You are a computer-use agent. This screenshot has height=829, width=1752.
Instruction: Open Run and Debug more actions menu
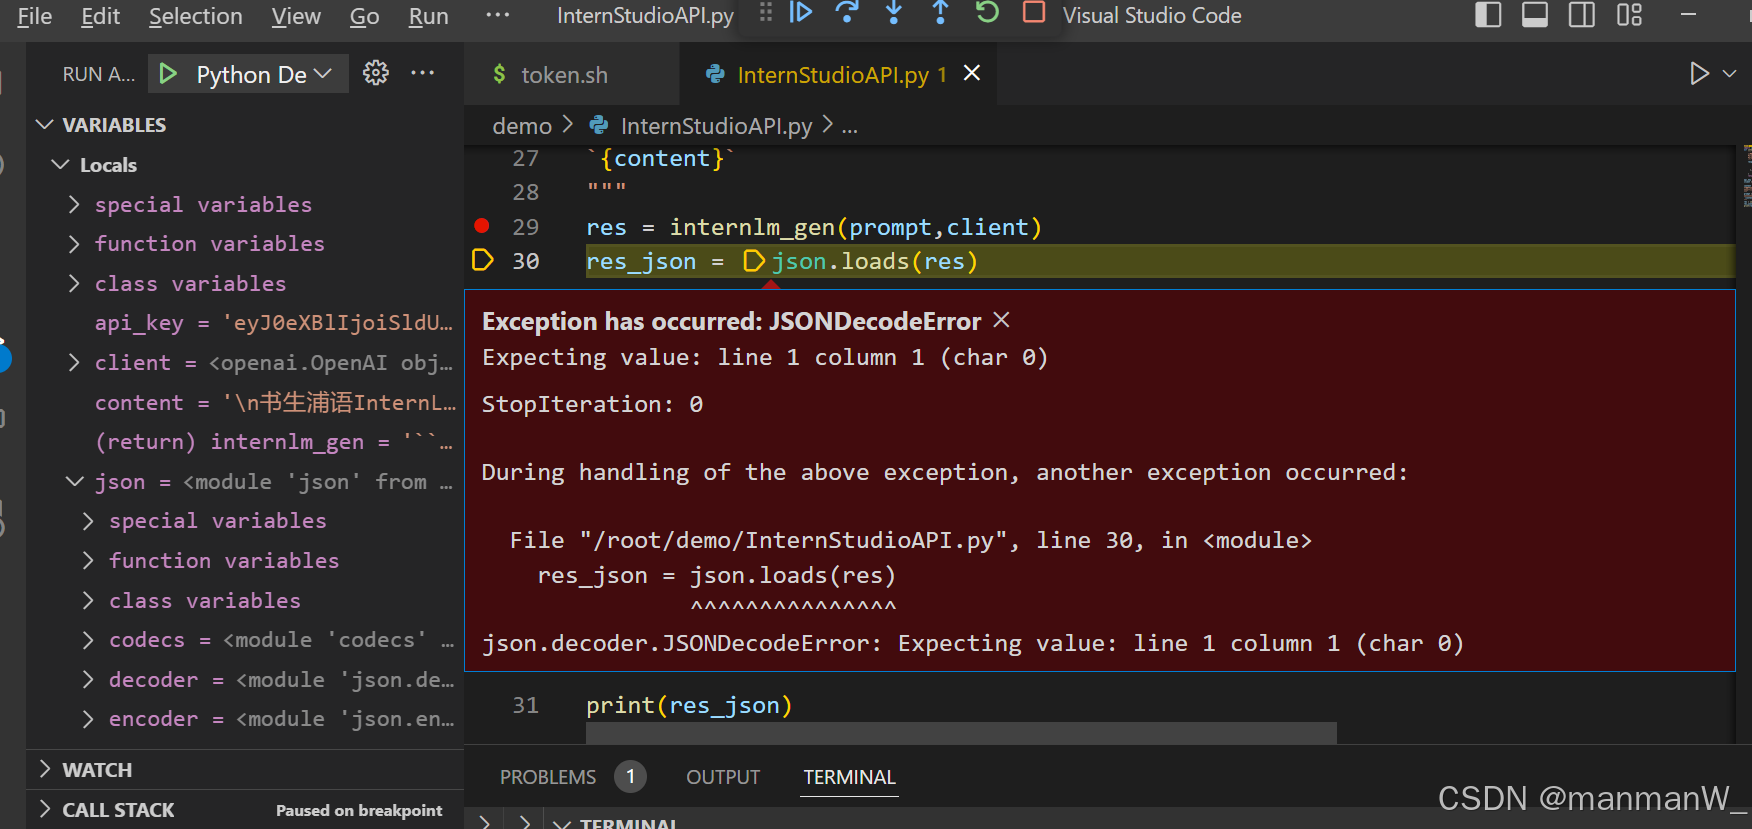(x=423, y=73)
